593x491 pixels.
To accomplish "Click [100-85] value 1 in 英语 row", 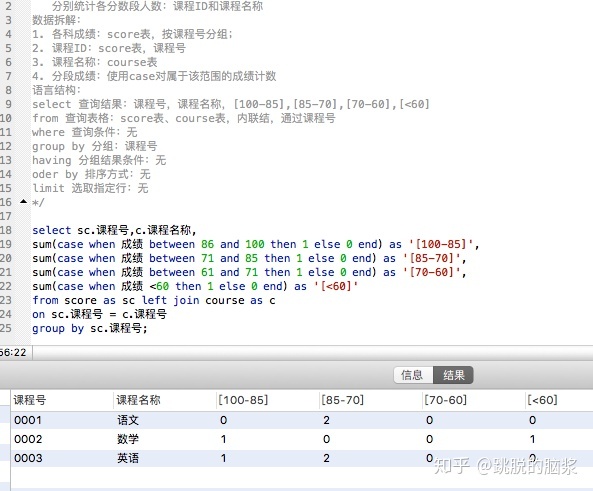I will 224,458.
